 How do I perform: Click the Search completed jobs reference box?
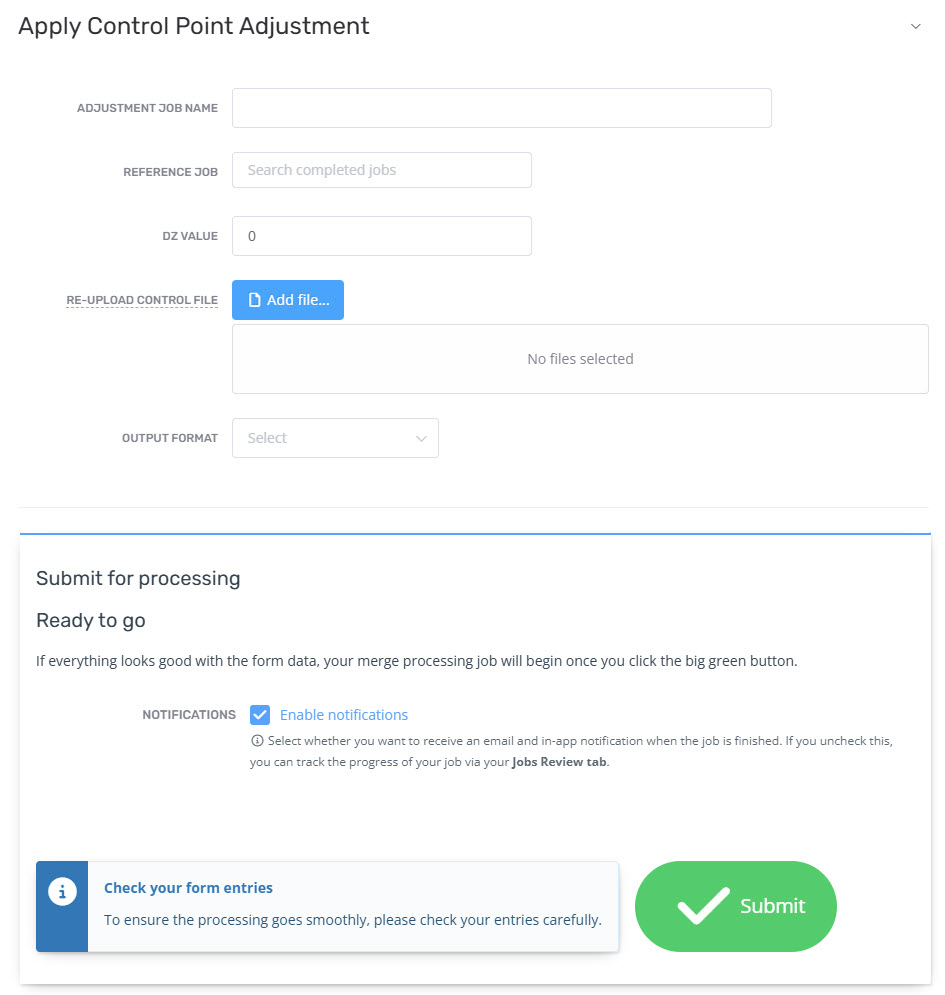(x=381, y=170)
